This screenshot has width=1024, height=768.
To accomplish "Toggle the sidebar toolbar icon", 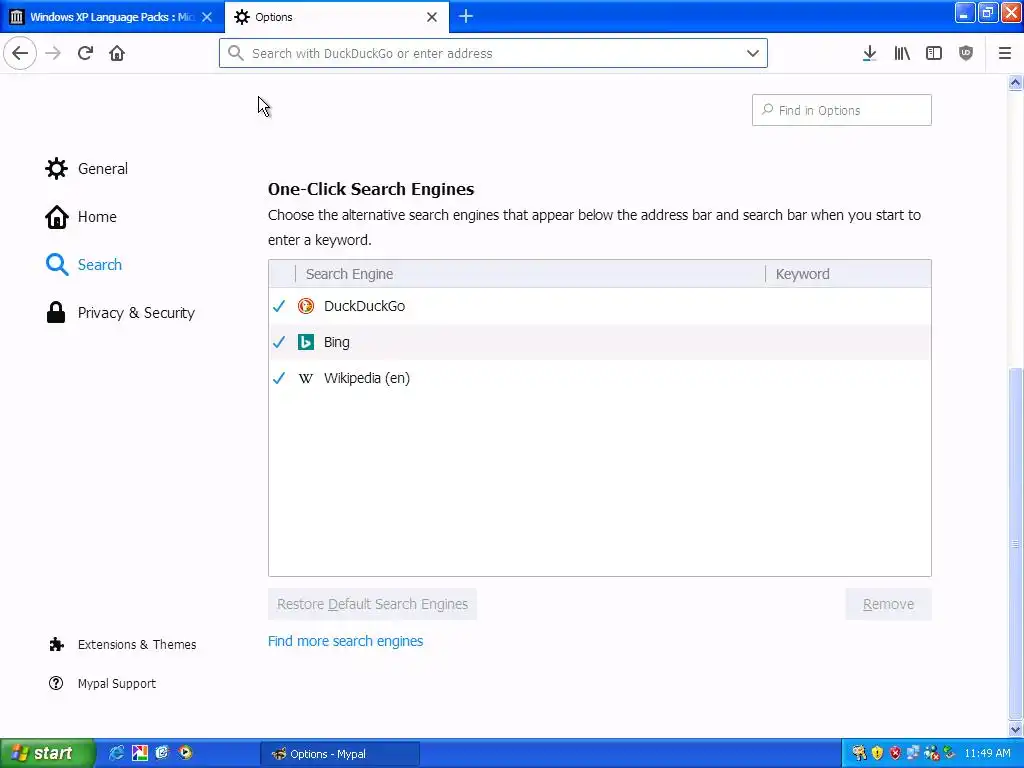I will (x=934, y=53).
